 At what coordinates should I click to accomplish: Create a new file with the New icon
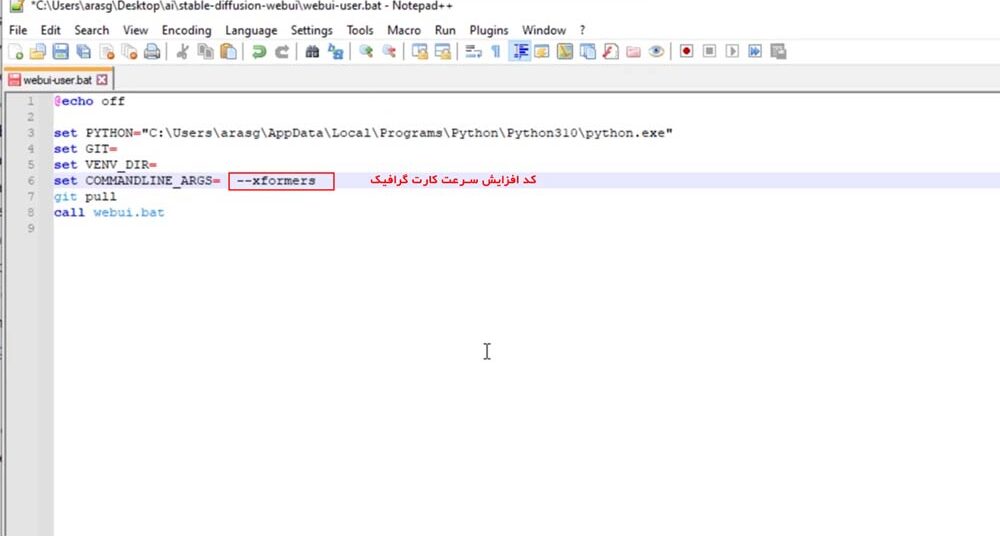(15, 52)
